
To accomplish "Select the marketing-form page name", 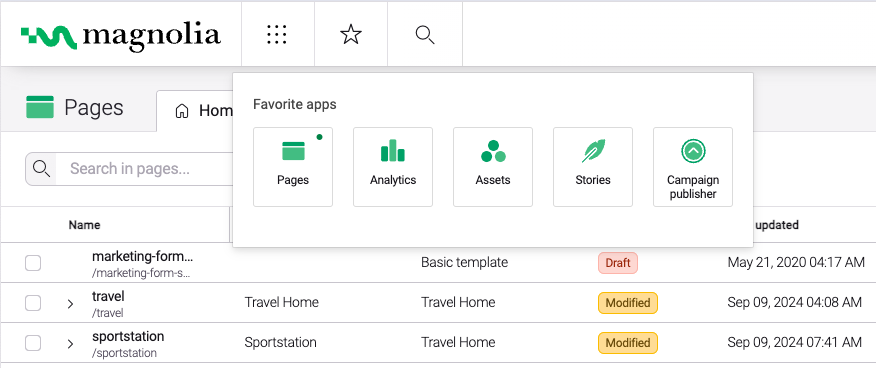I will point(142,257).
